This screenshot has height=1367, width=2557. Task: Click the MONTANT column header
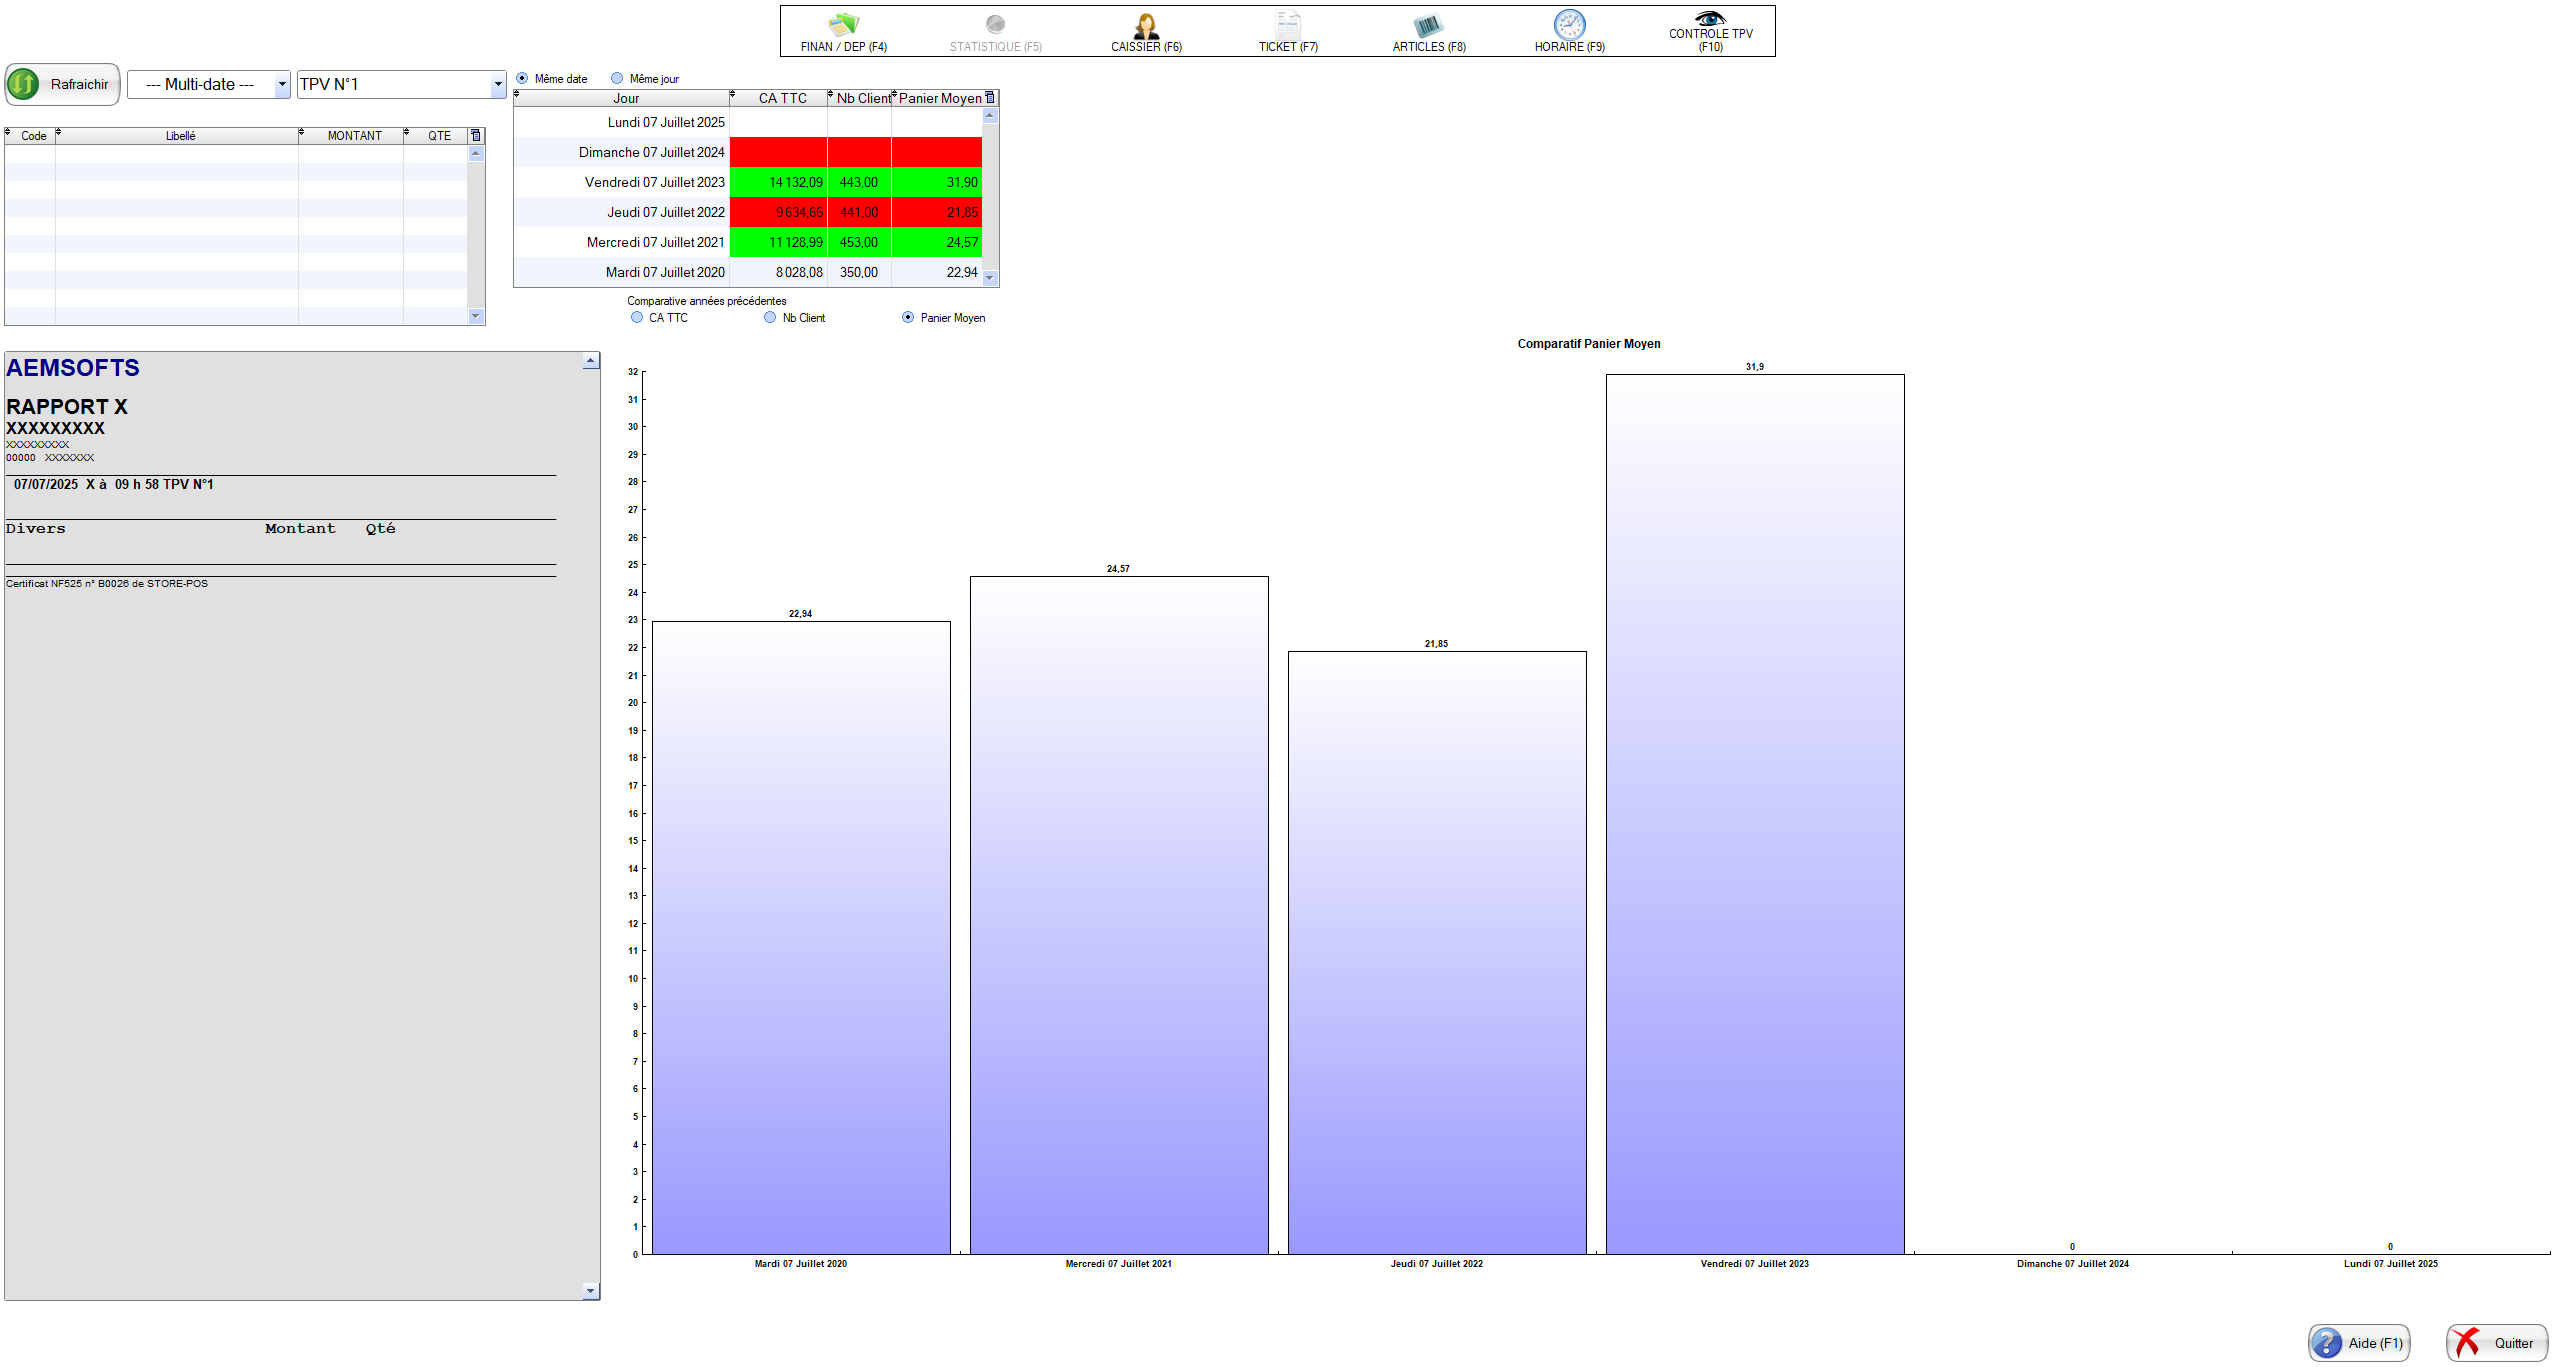point(354,135)
